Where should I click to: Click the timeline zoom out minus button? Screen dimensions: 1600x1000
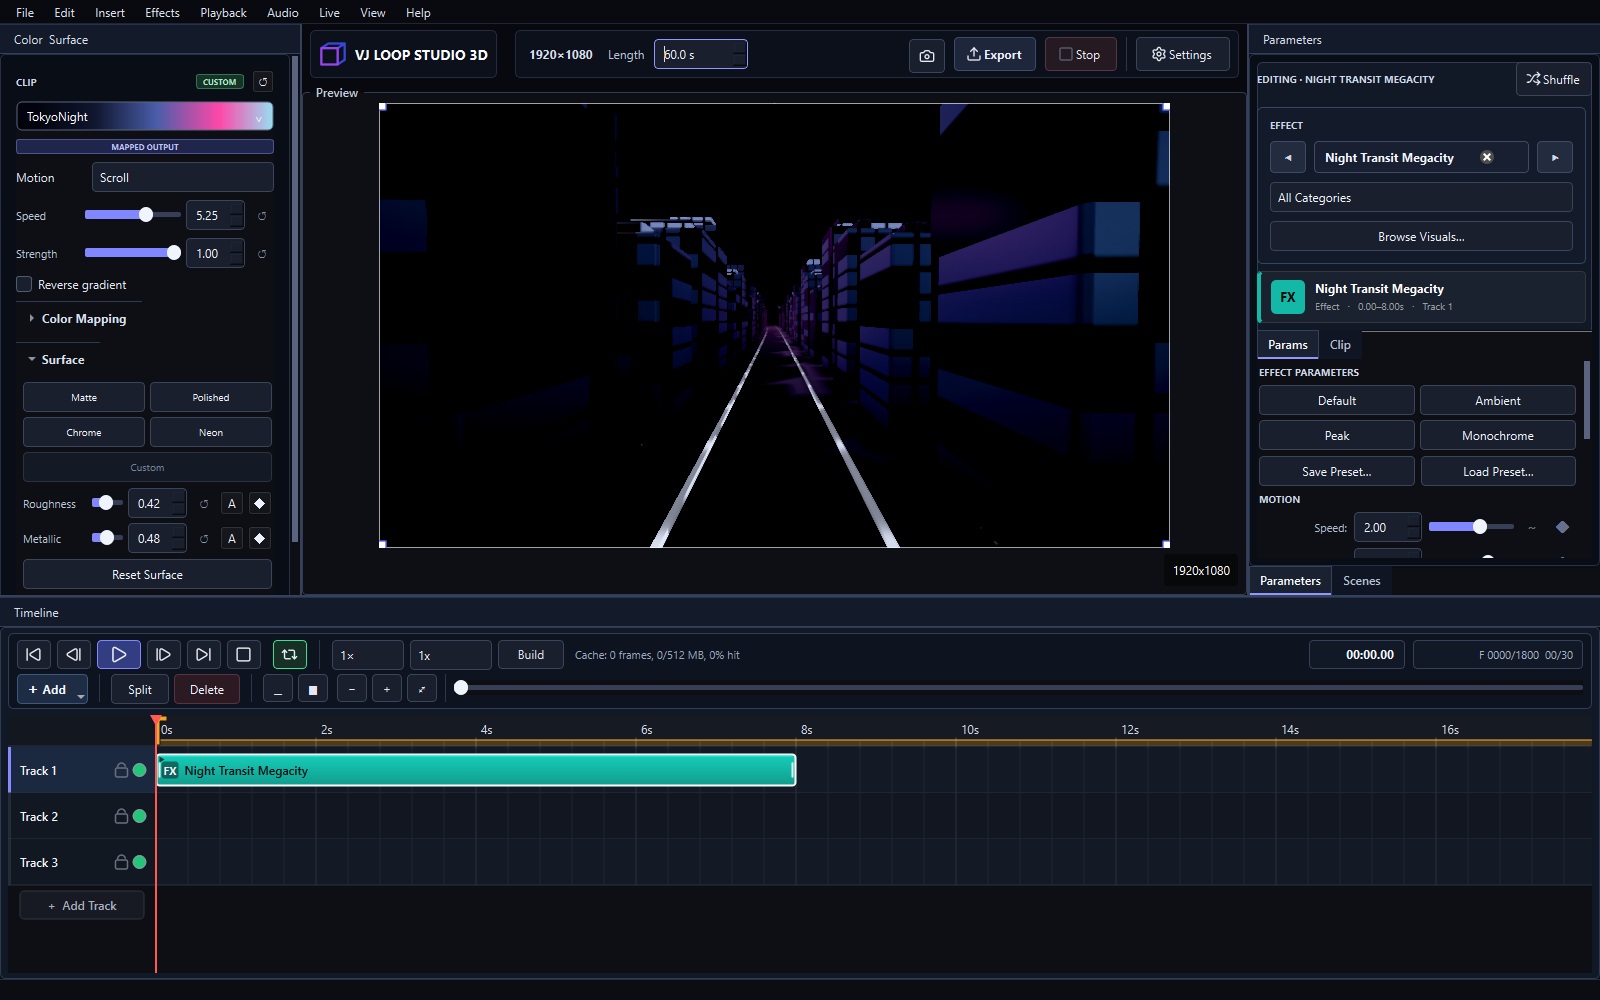click(352, 689)
